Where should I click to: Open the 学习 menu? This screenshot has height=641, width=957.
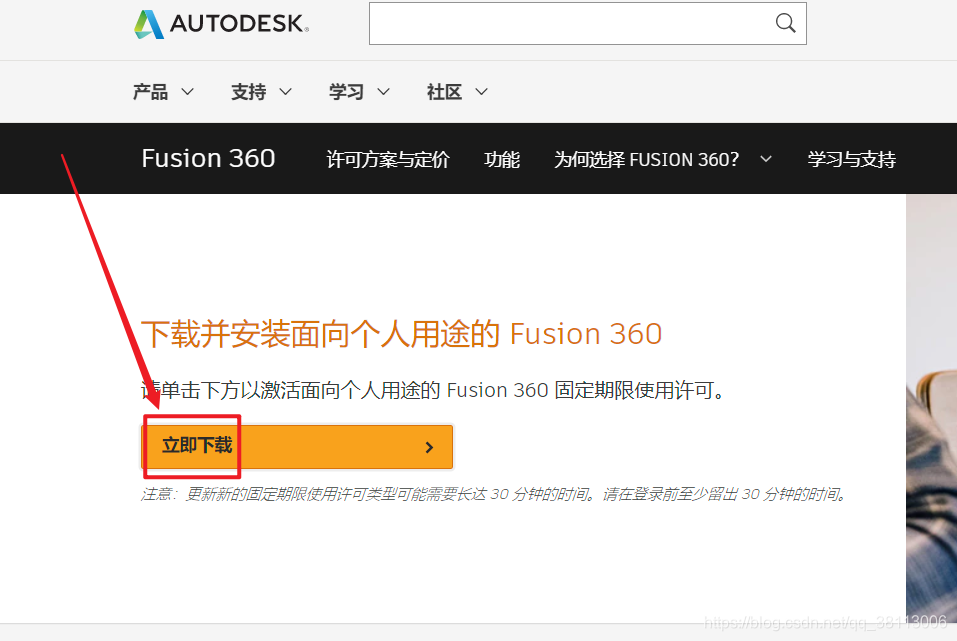(346, 92)
